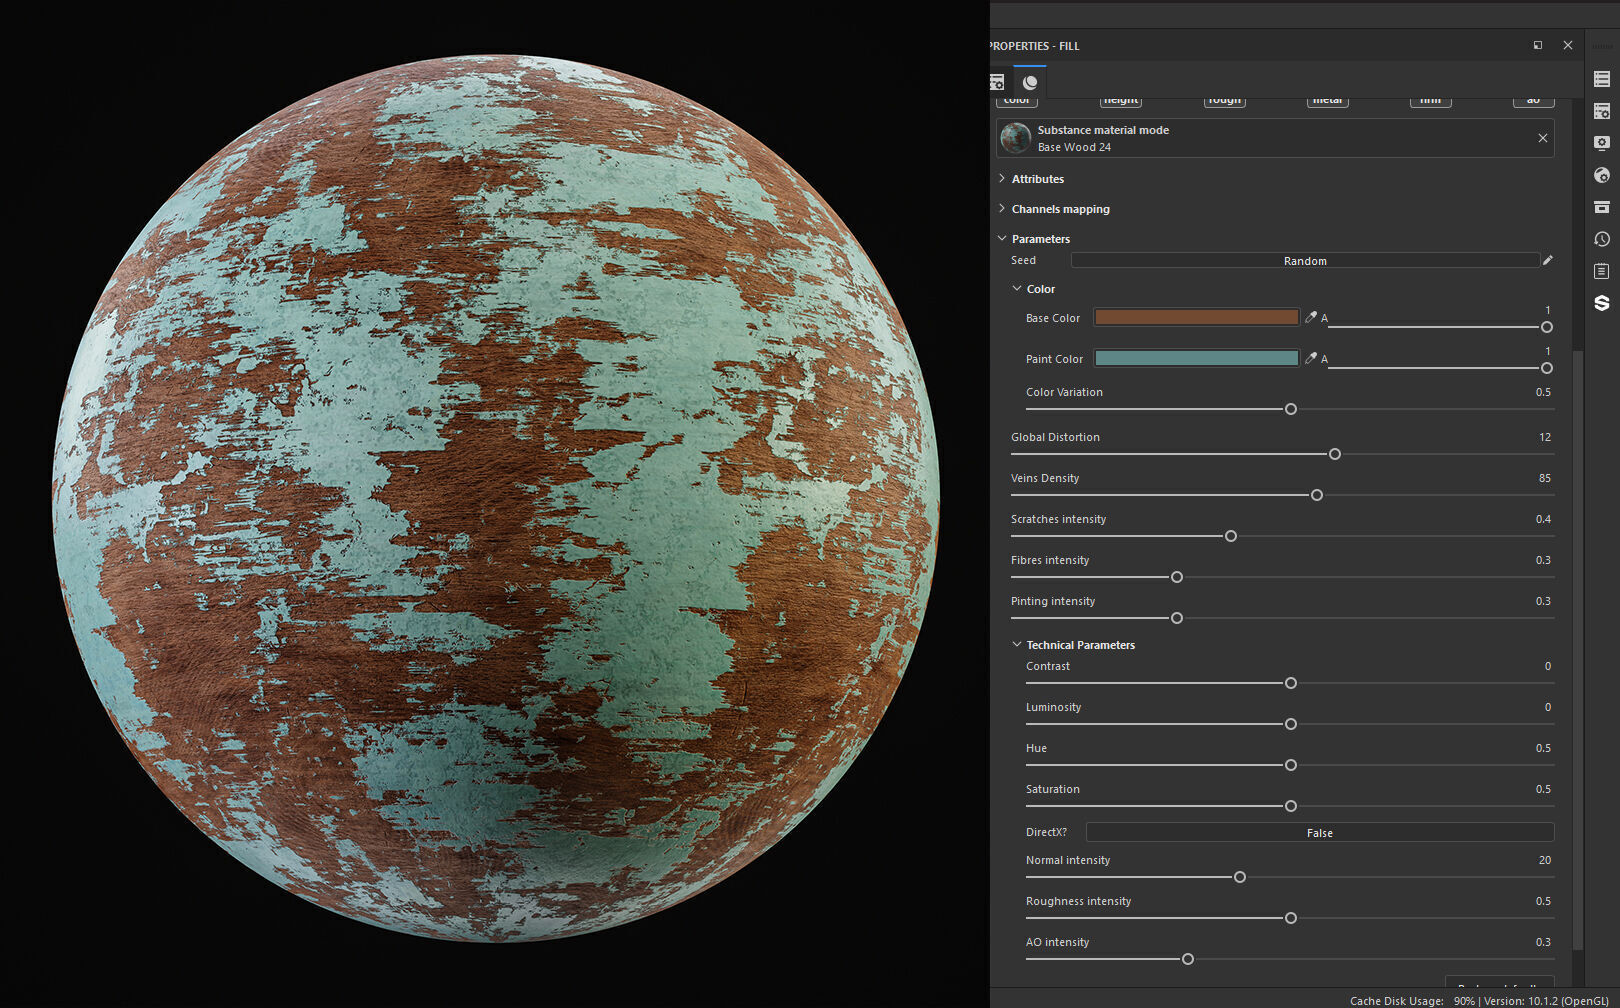Click the Pinting intensity slider handle
The image size is (1620, 1008).
click(1177, 618)
